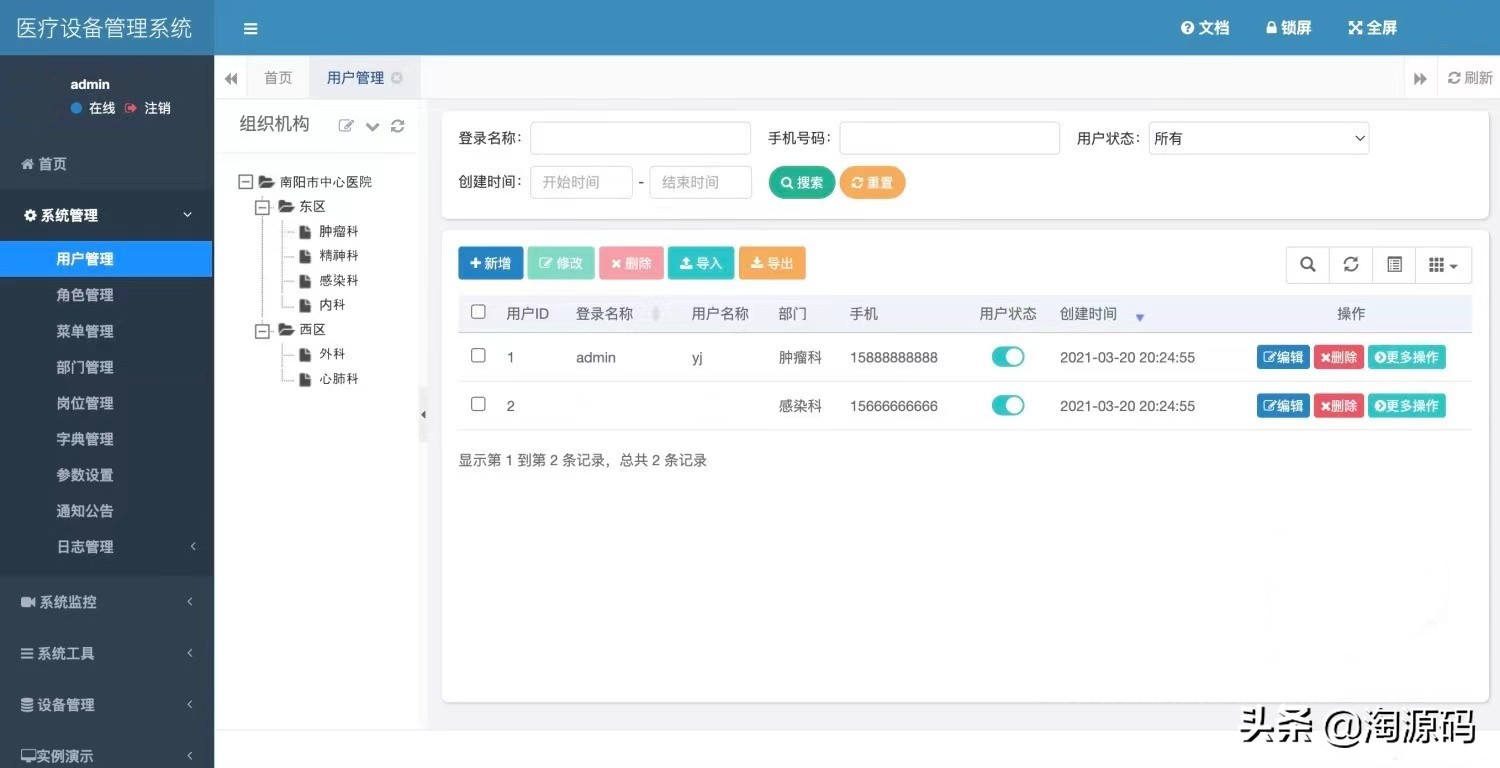Click the edit pencil icon beside 组织机构

coord(347,124)
